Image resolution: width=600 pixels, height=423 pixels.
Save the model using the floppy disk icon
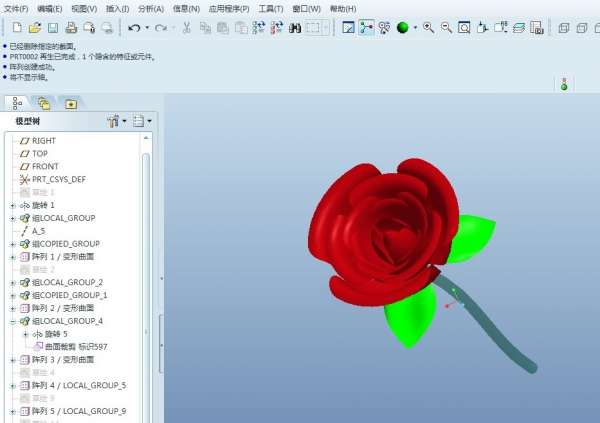point(52,28)
